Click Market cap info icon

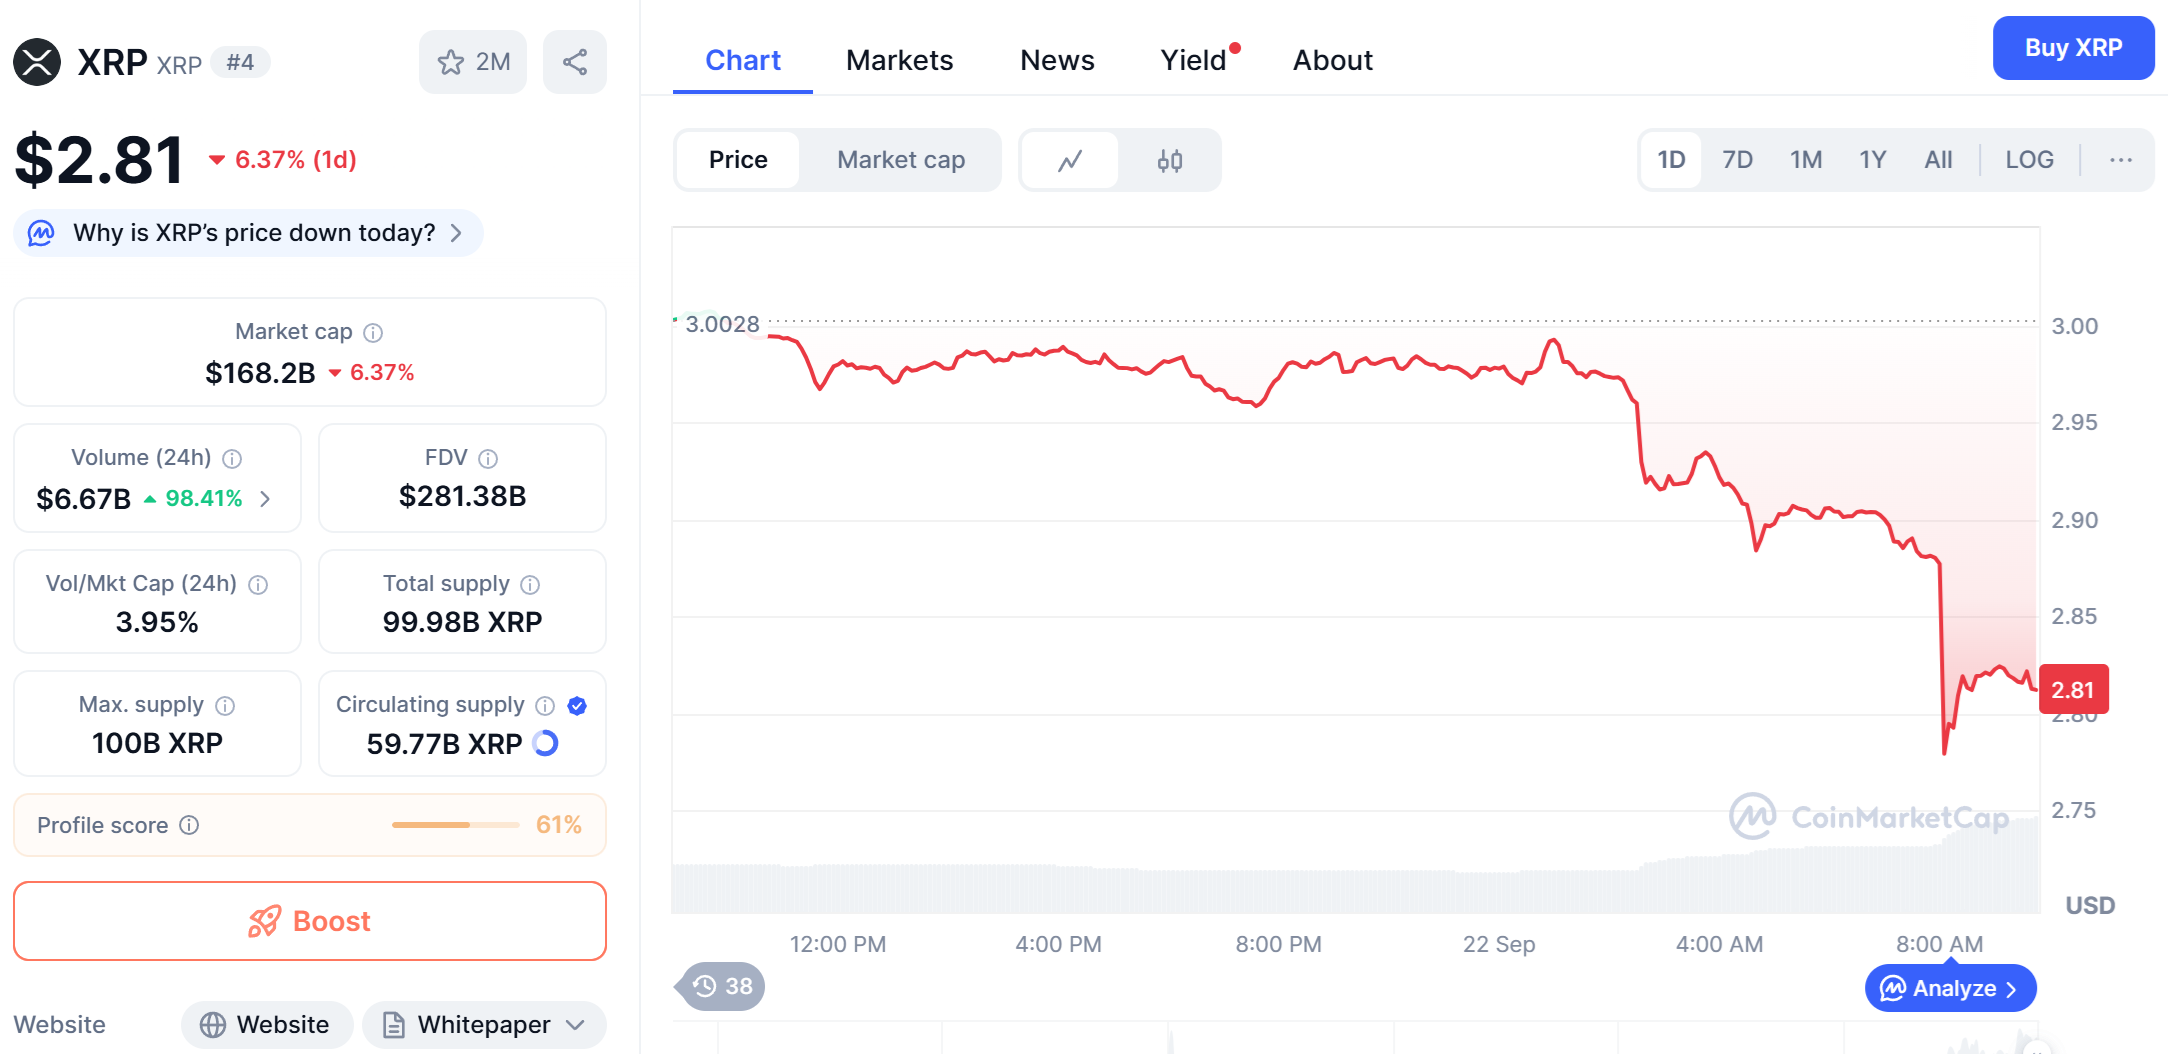click(373, 332)
